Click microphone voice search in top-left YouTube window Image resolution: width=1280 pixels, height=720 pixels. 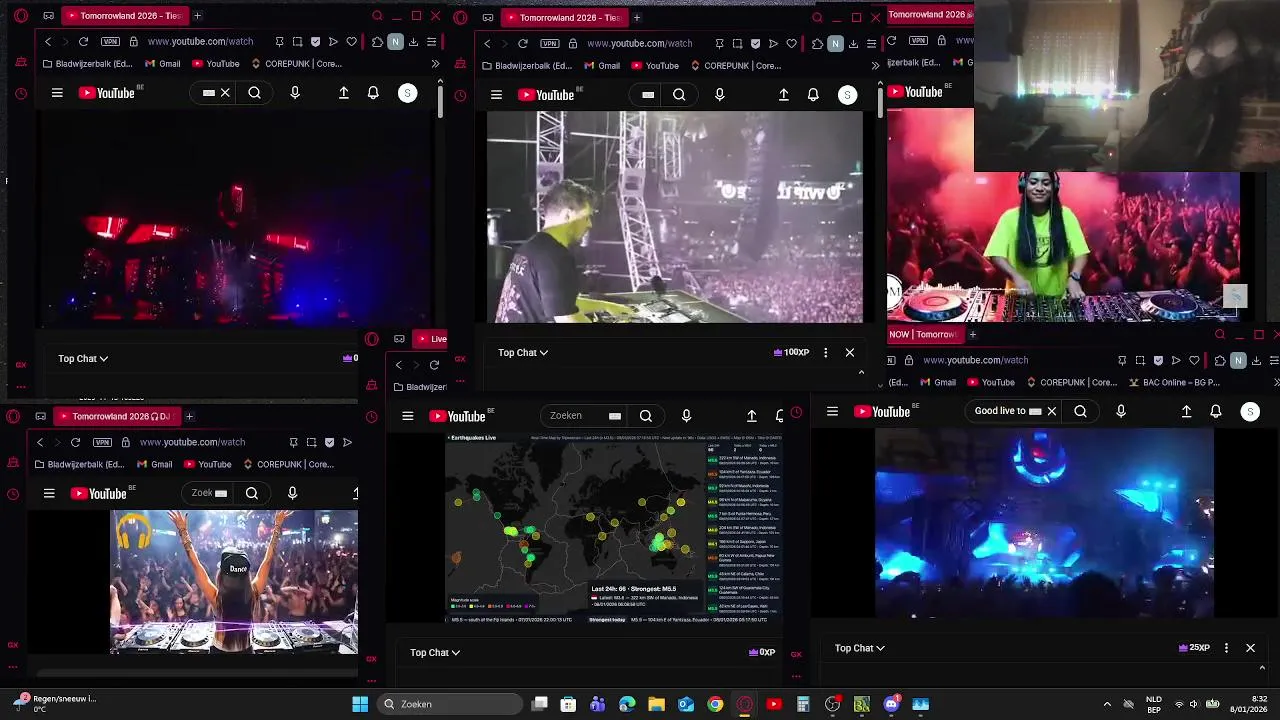pos(295,93)
